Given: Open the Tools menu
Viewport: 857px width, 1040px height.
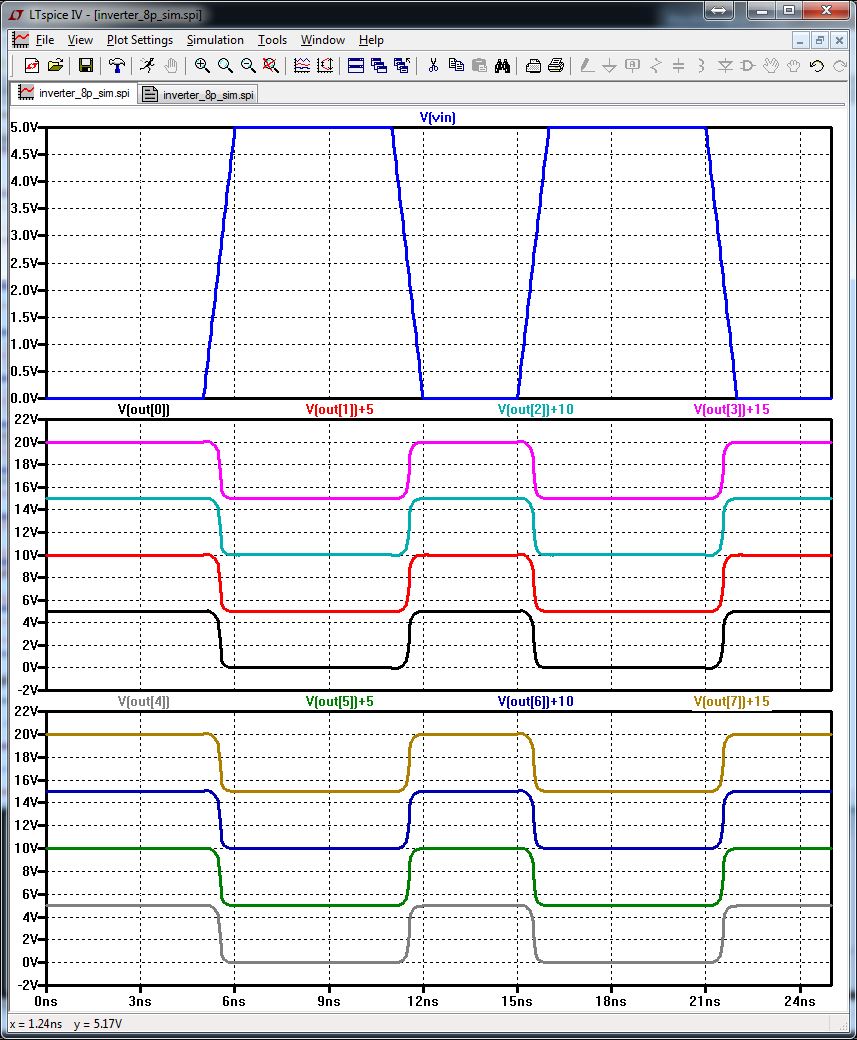Looking at the screenshot, I should 272,40.
